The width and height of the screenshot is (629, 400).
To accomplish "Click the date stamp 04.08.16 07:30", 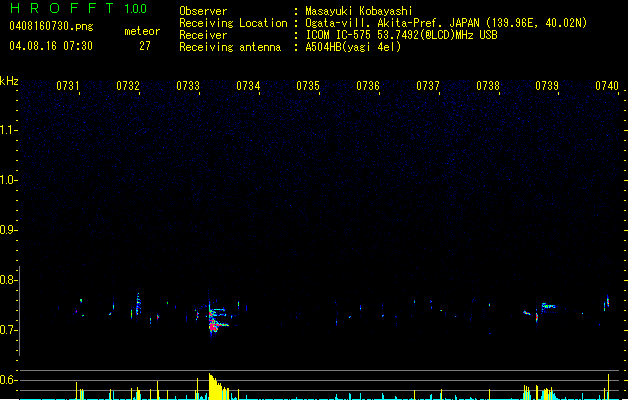I will click(51, 46).
